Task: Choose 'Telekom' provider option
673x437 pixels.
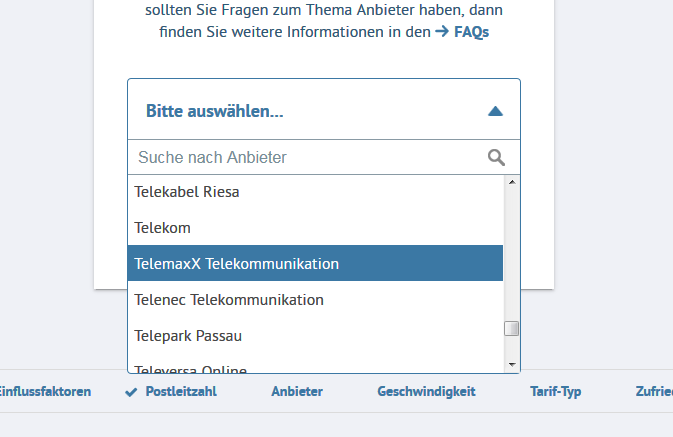Action: [x=315, y=228]
